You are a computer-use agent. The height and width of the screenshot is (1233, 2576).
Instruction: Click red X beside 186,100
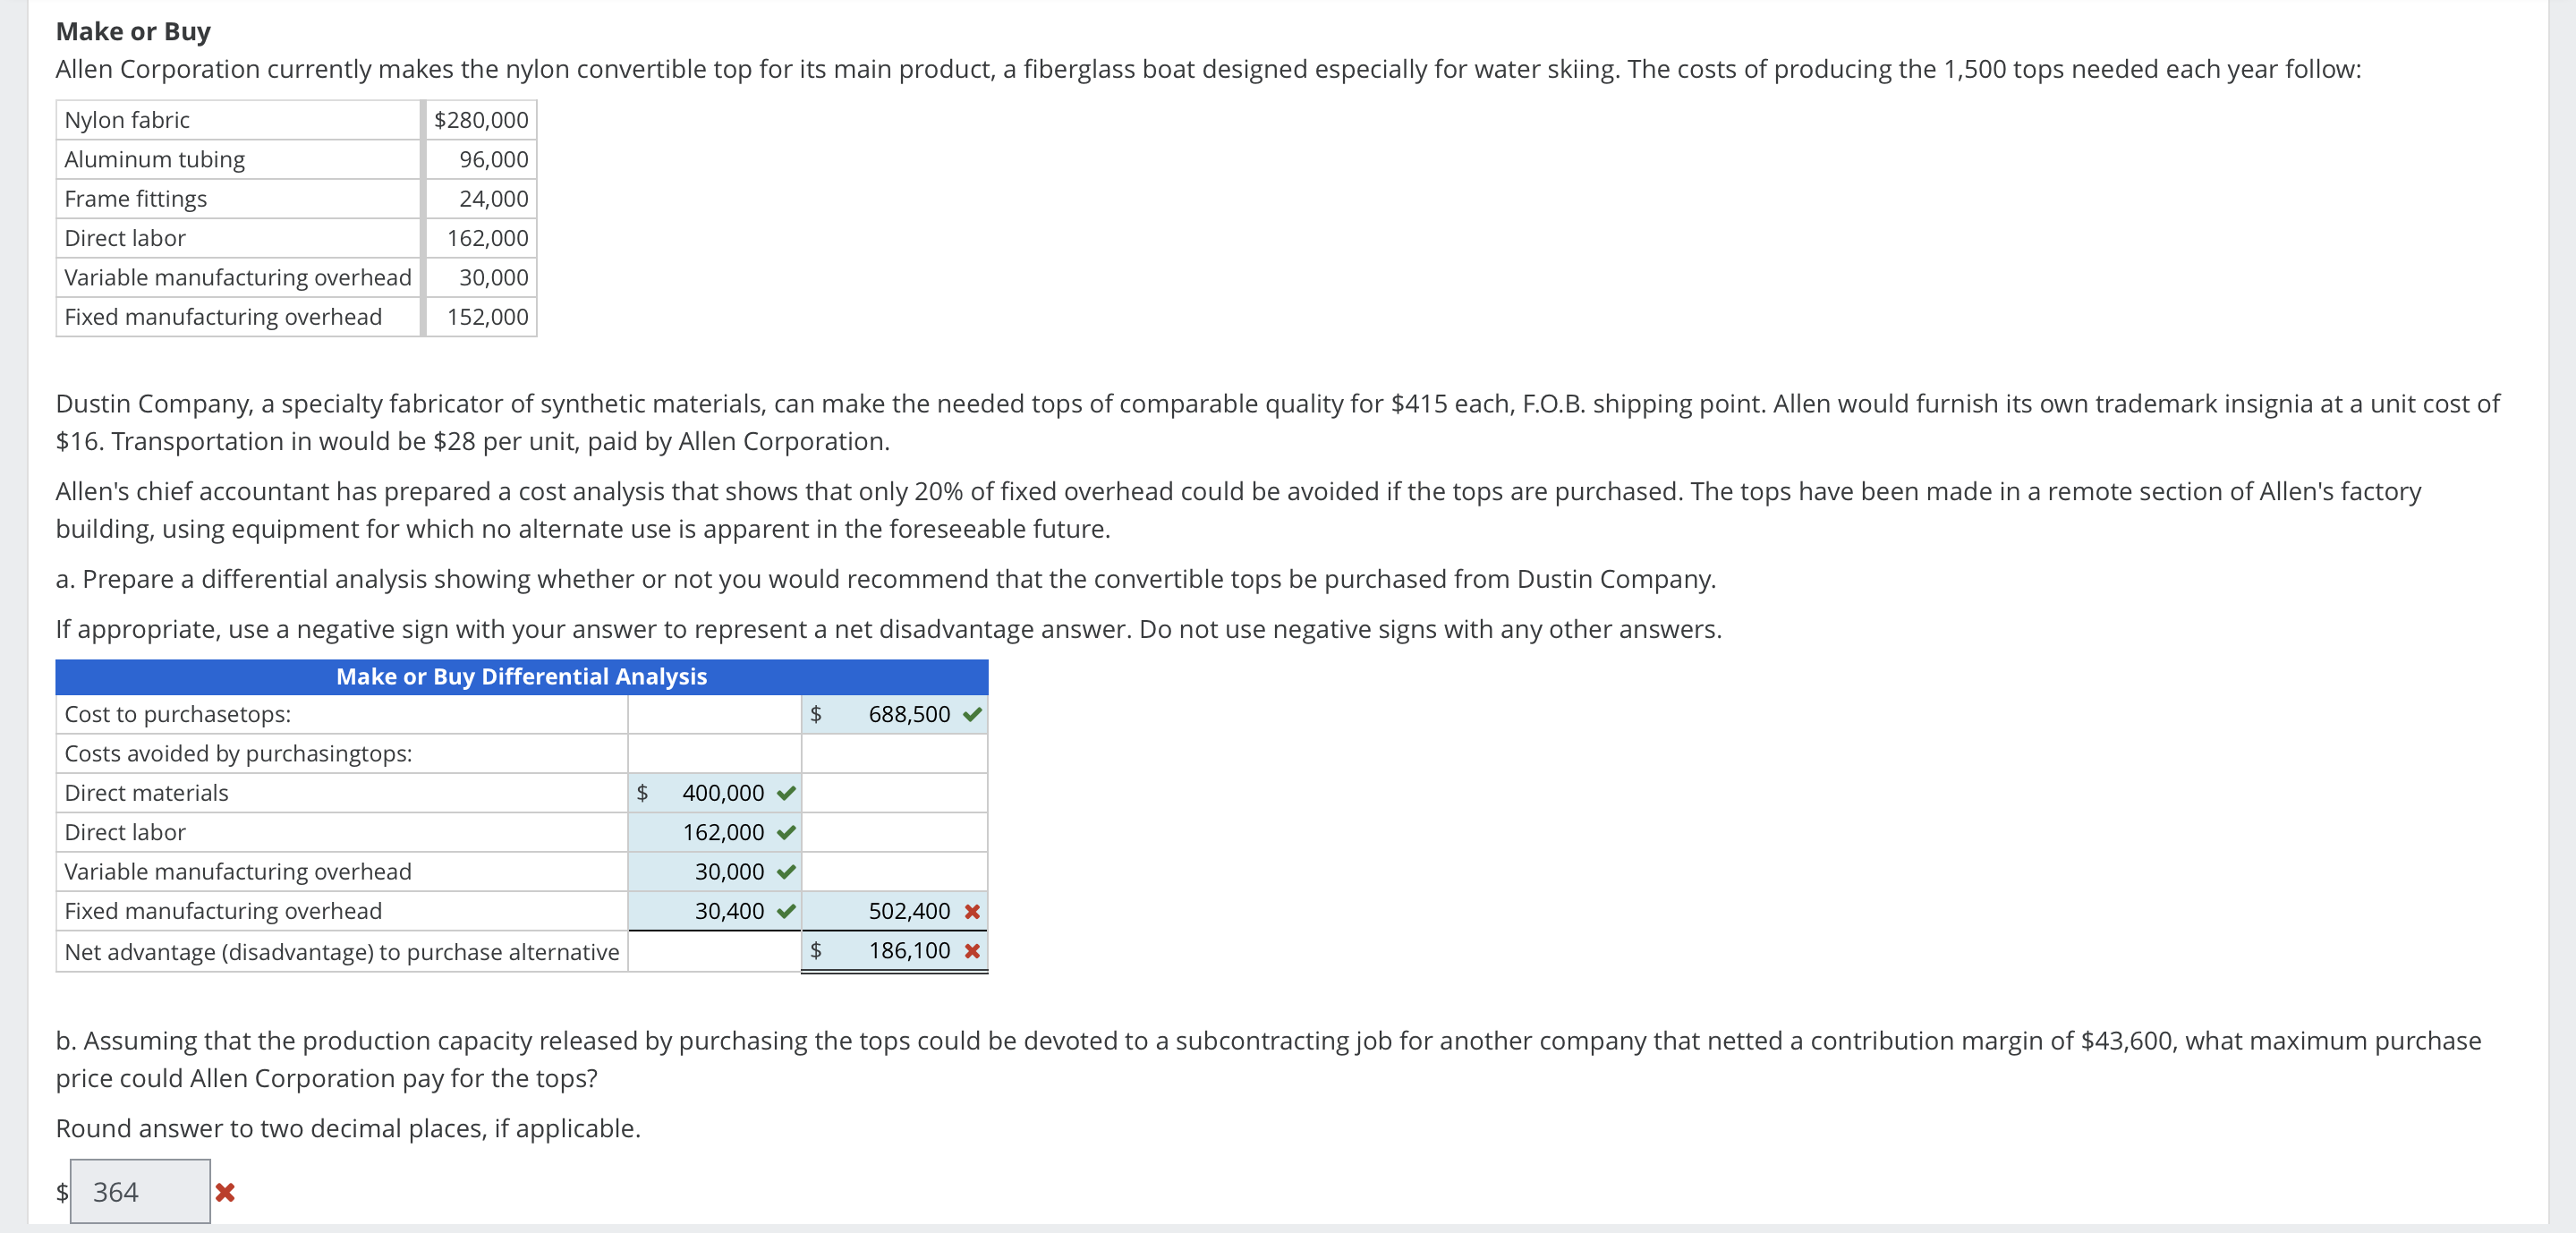[x=971, y=951]
